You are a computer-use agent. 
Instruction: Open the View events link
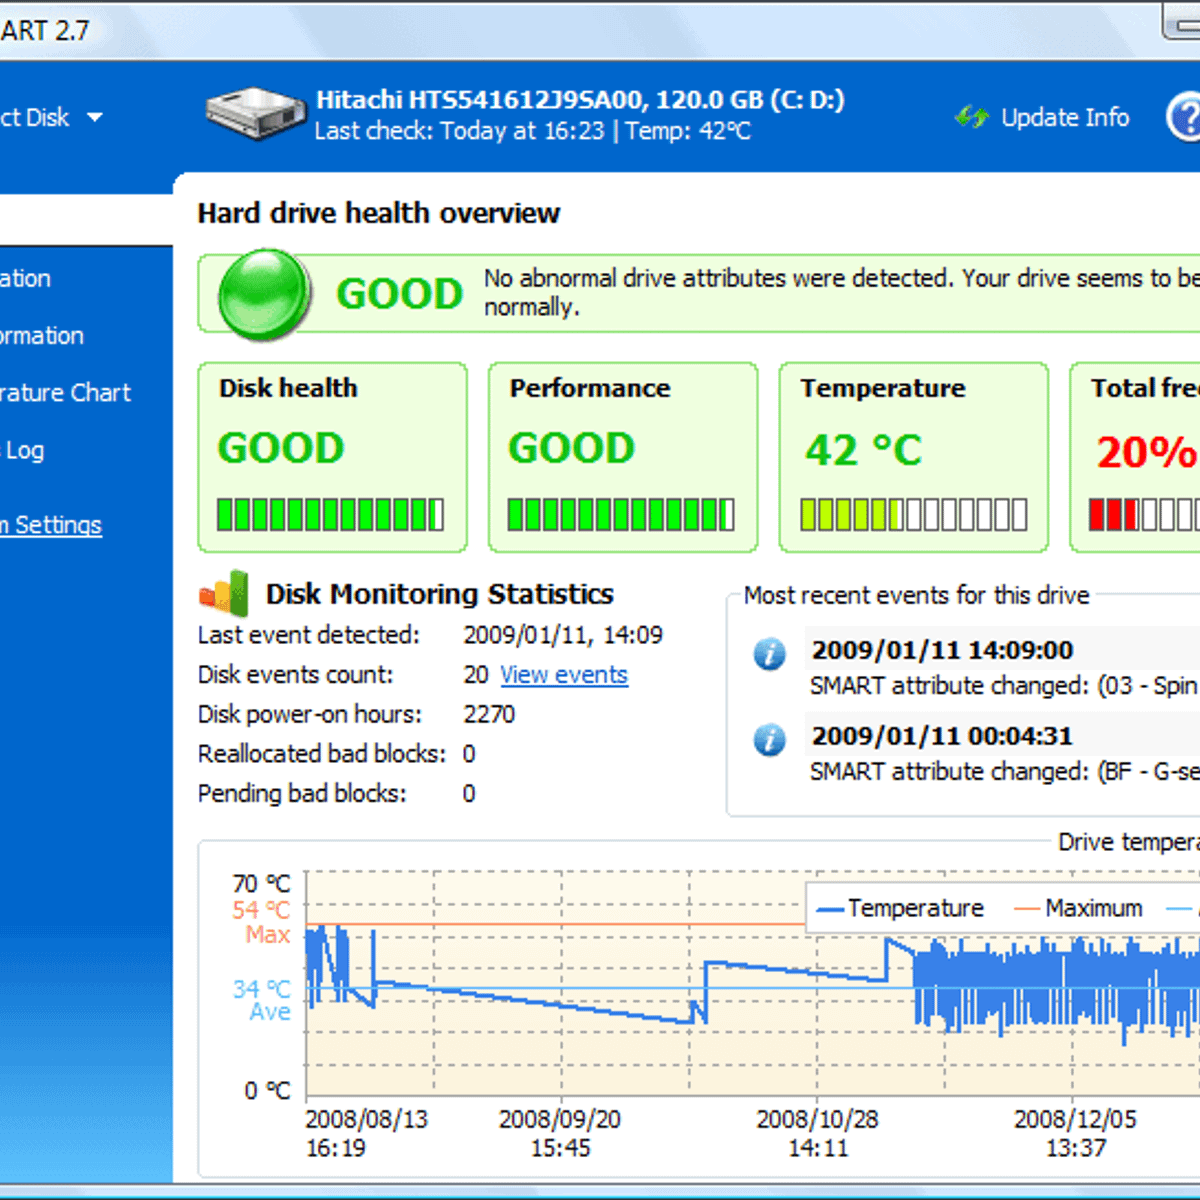tap(563, 675)
